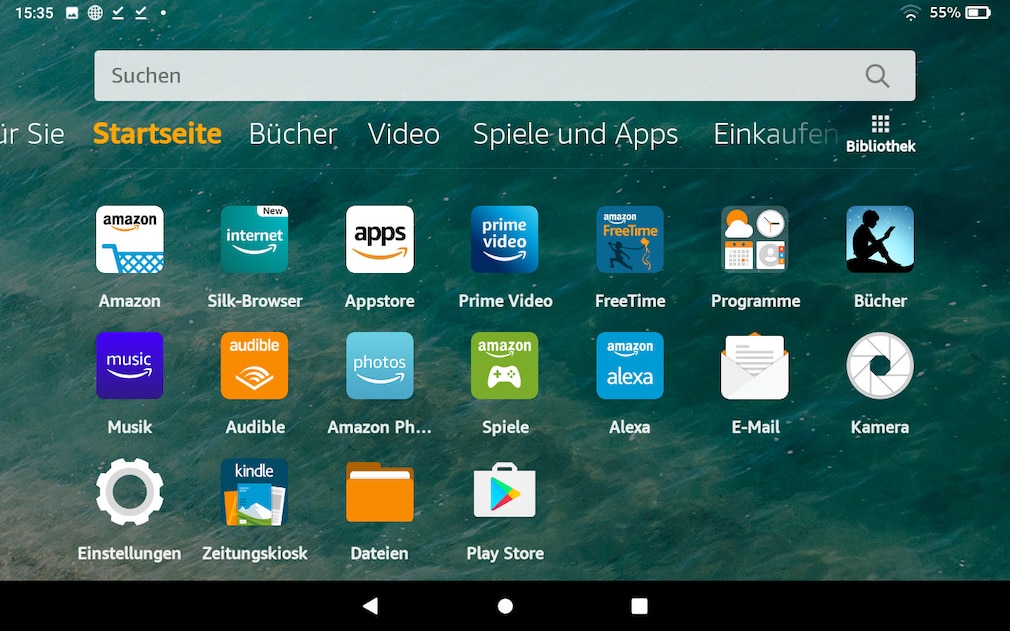Image resolution: width=1010 pixels, height=631 pixels.
Task: Open the Bibliothek grid
Action: pyautogui.click(x=881, y=135)
